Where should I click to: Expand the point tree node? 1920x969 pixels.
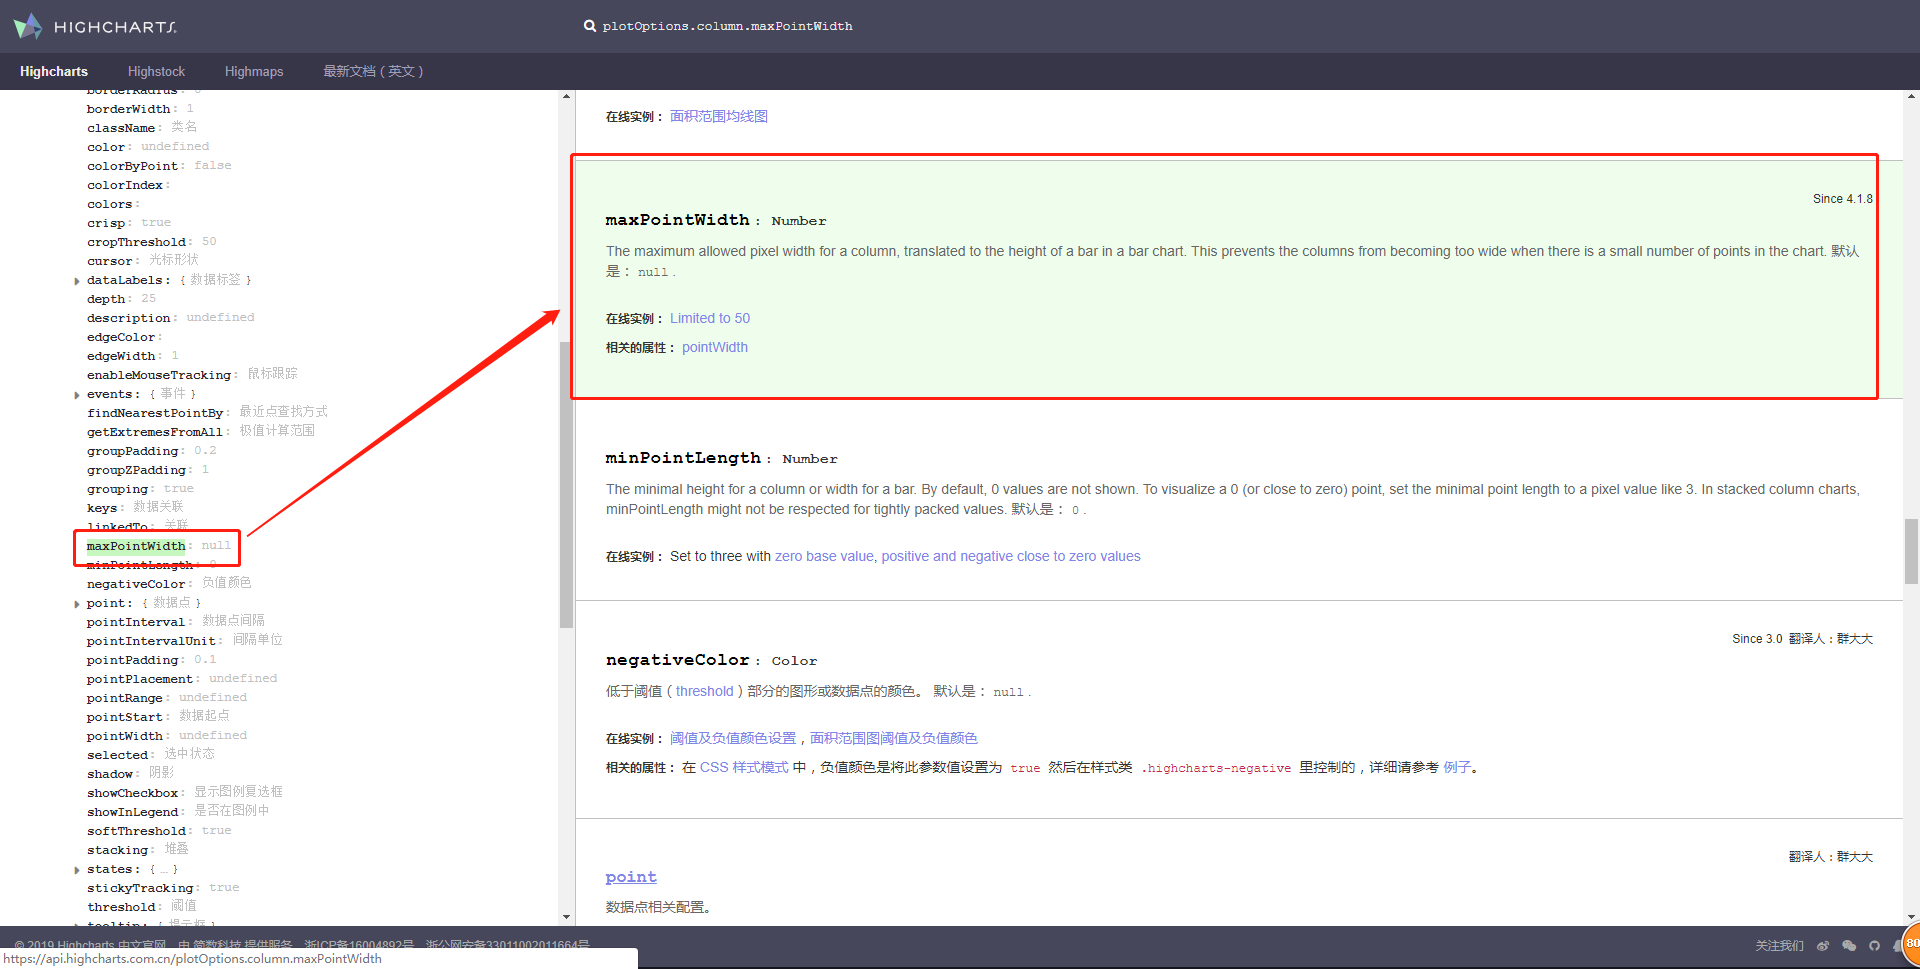(77, 604)
